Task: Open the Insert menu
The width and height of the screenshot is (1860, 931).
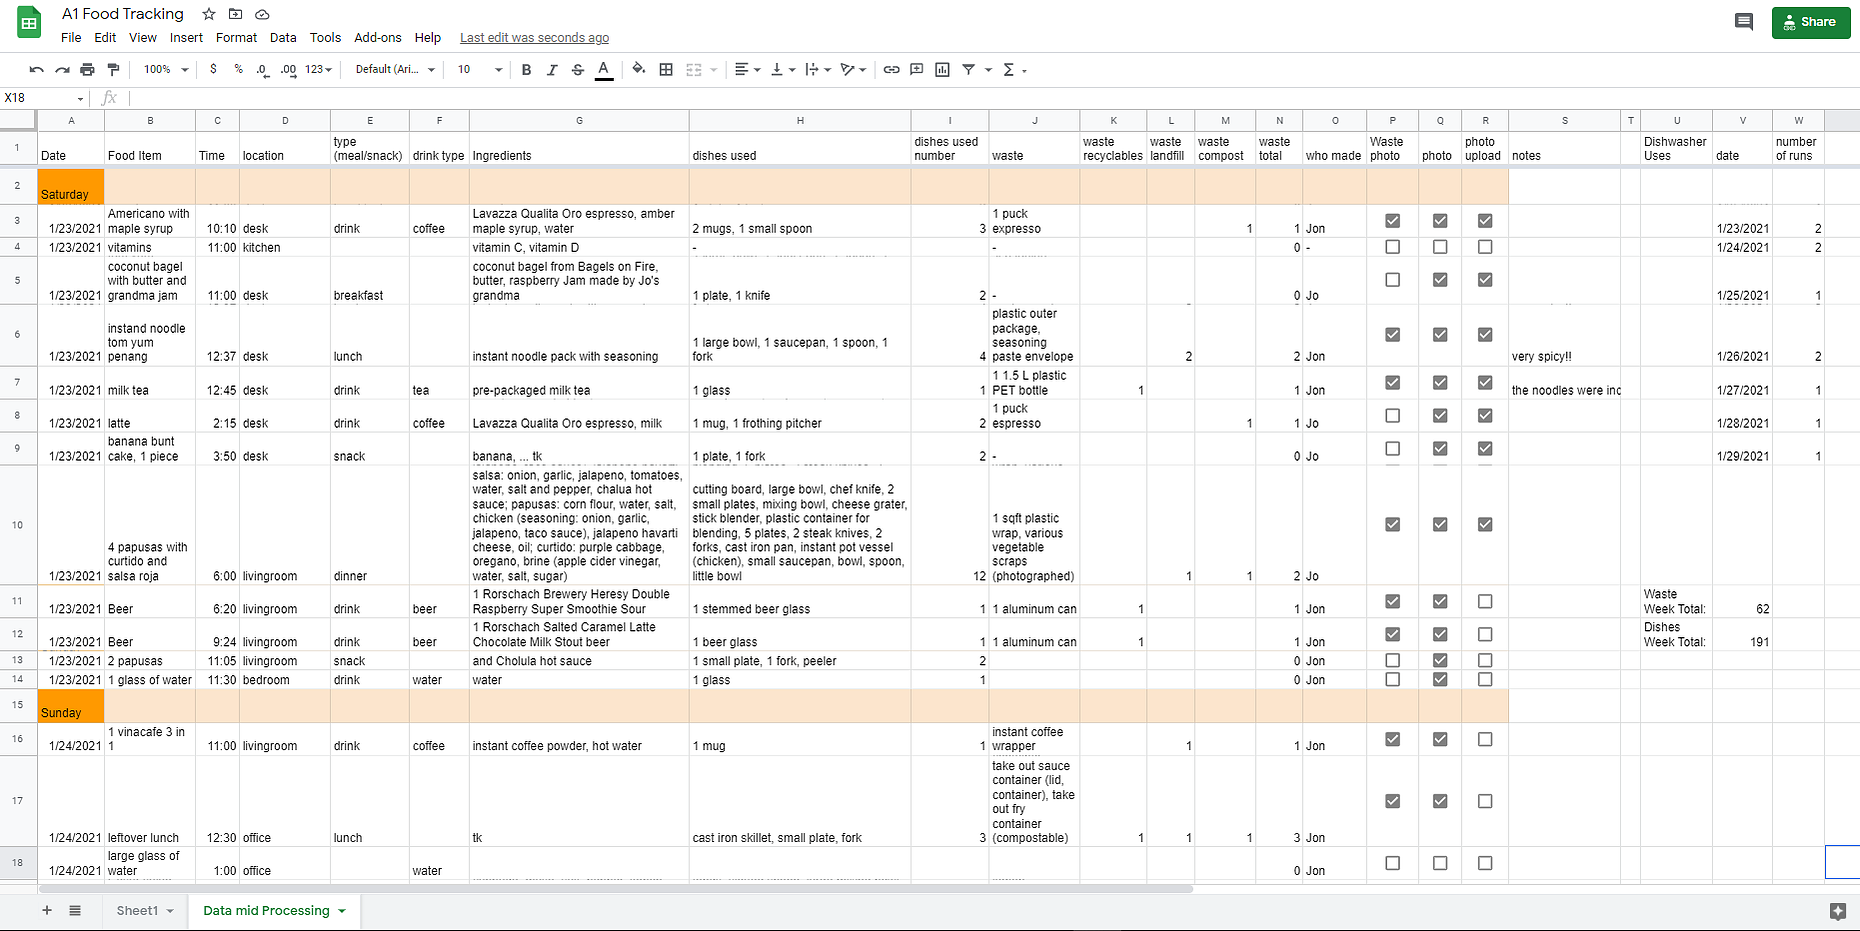Action: coord(186,38)
